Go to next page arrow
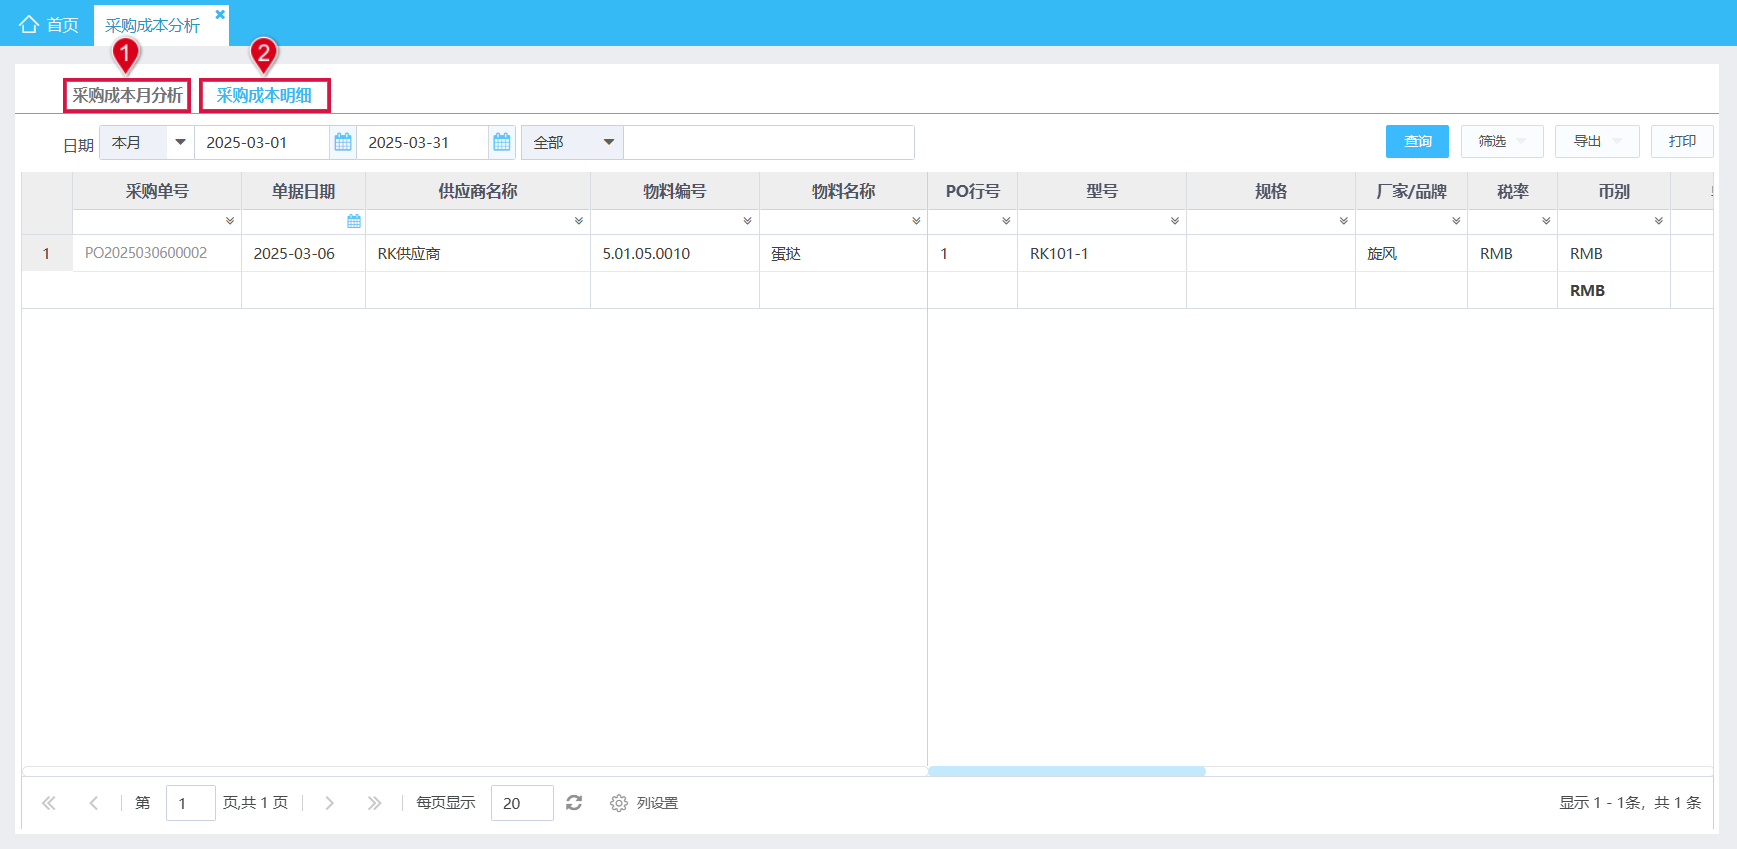This screenshot has height=849, width=1737. click(329, 803)
